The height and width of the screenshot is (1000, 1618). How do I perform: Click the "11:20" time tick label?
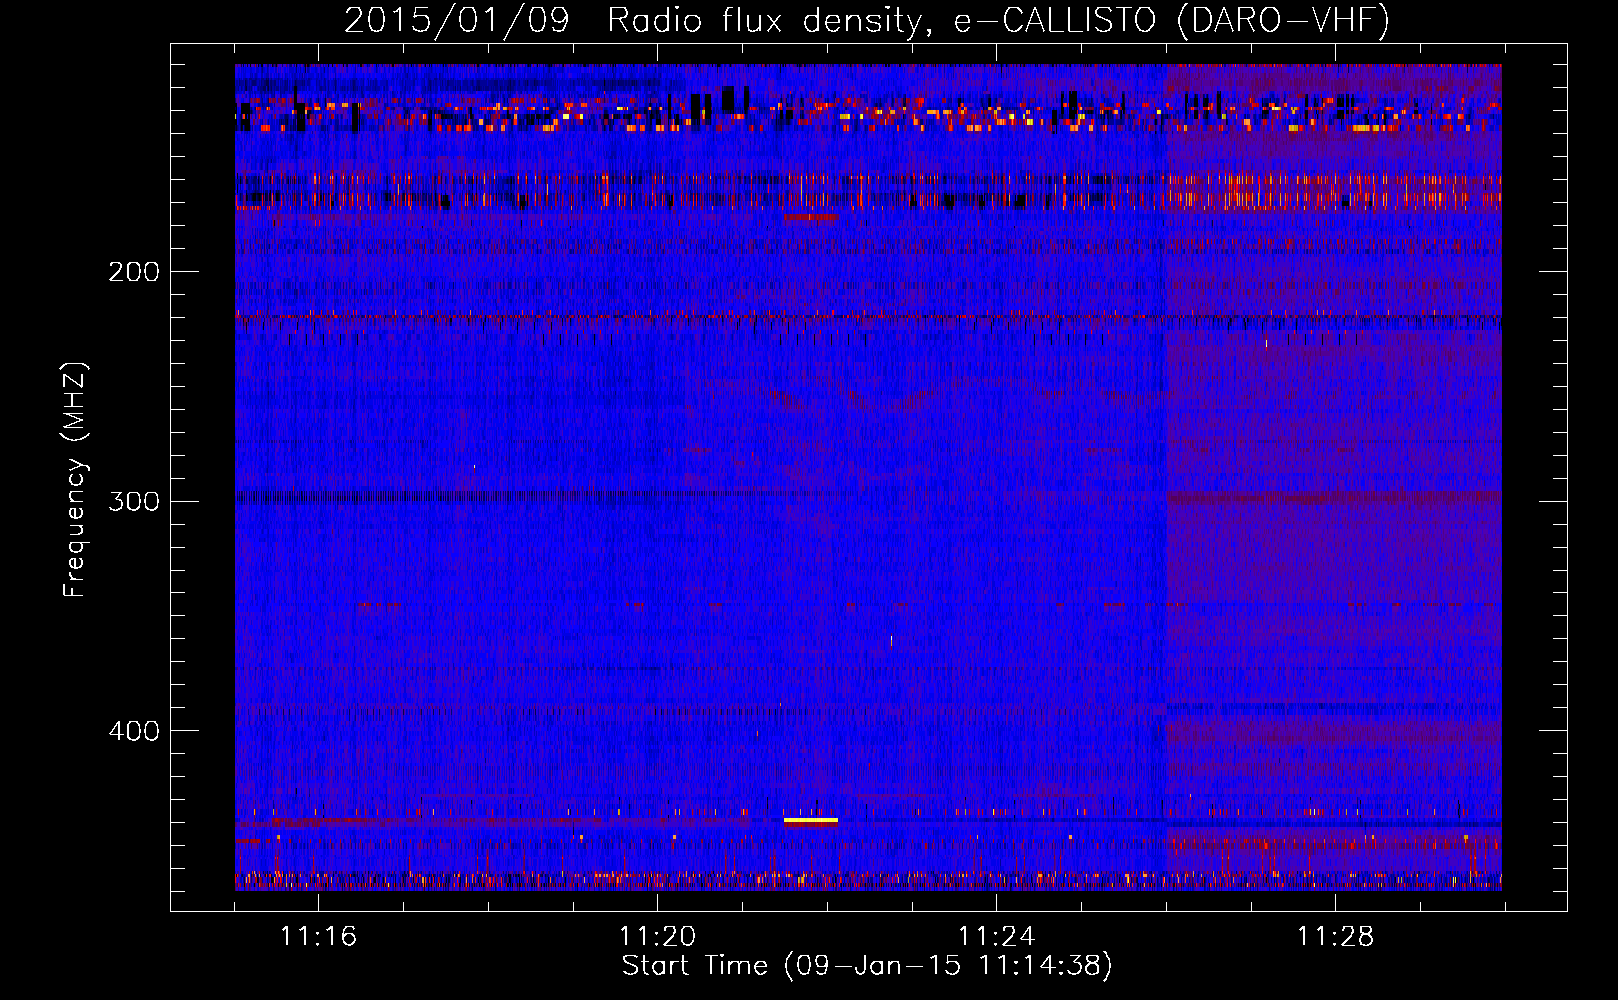pyautogui.click(x=657, y=936)
